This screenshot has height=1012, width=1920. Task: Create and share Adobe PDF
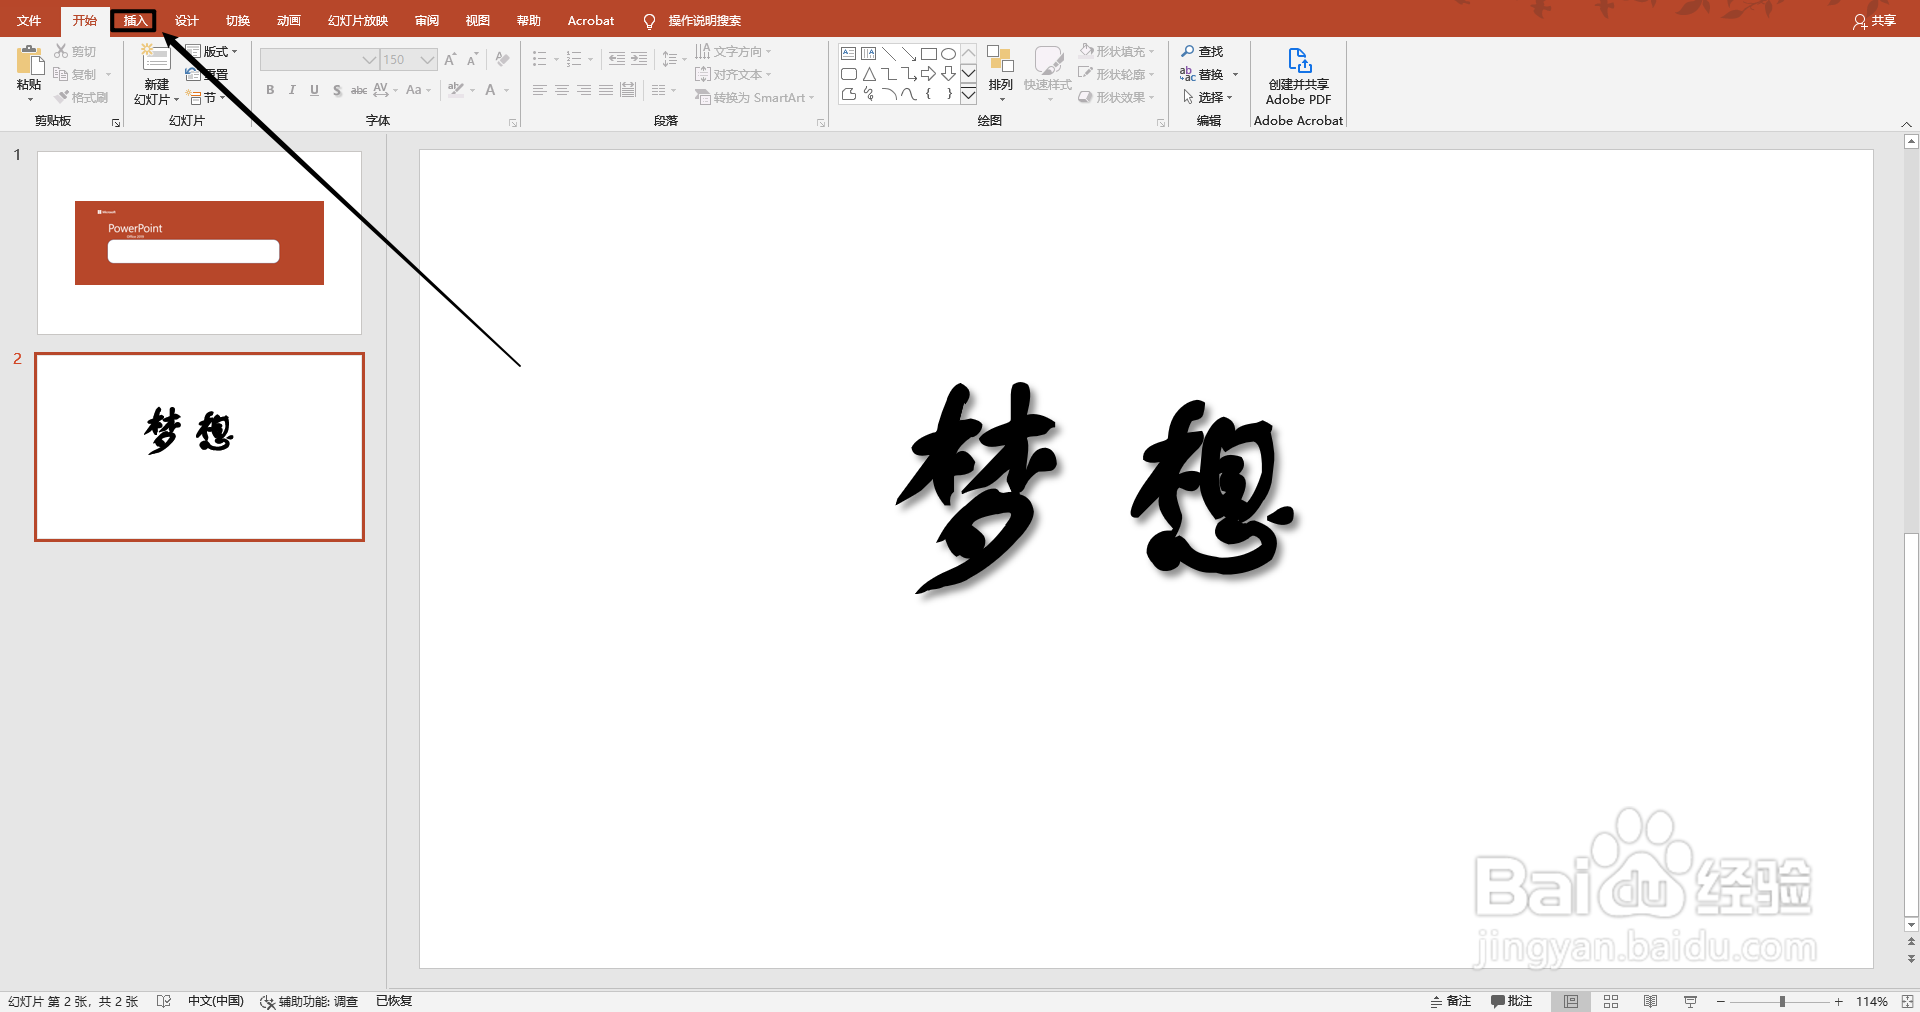coord(1297,73)
